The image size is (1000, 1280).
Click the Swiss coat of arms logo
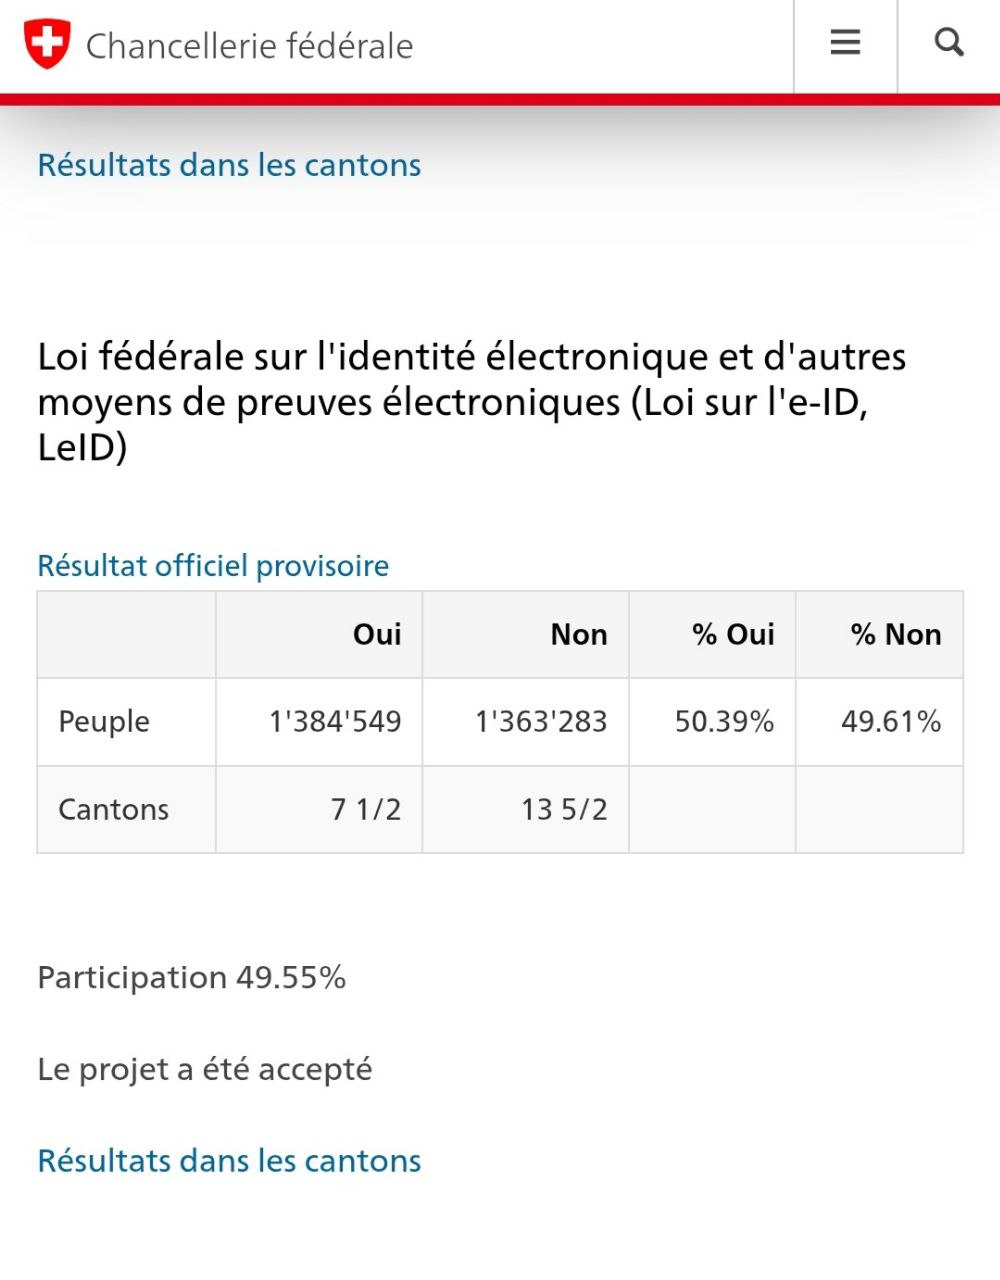[x=47, y=45]
